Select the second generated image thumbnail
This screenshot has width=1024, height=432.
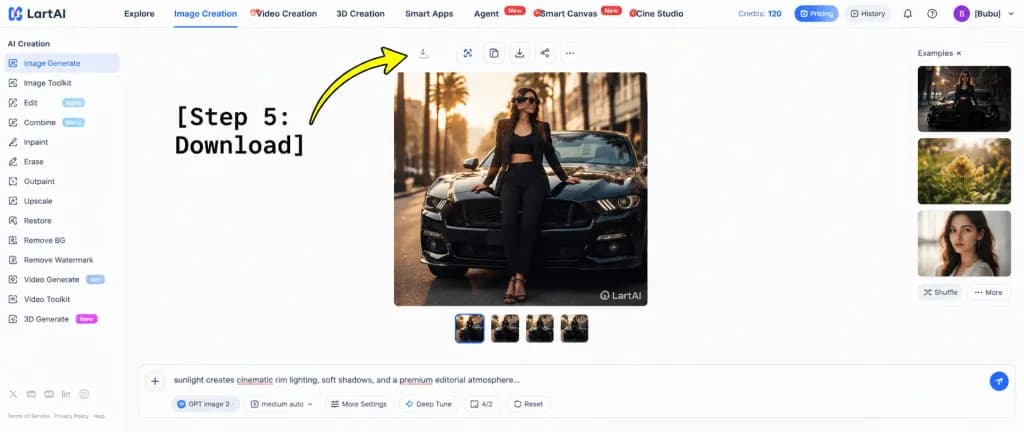point(505,328)
